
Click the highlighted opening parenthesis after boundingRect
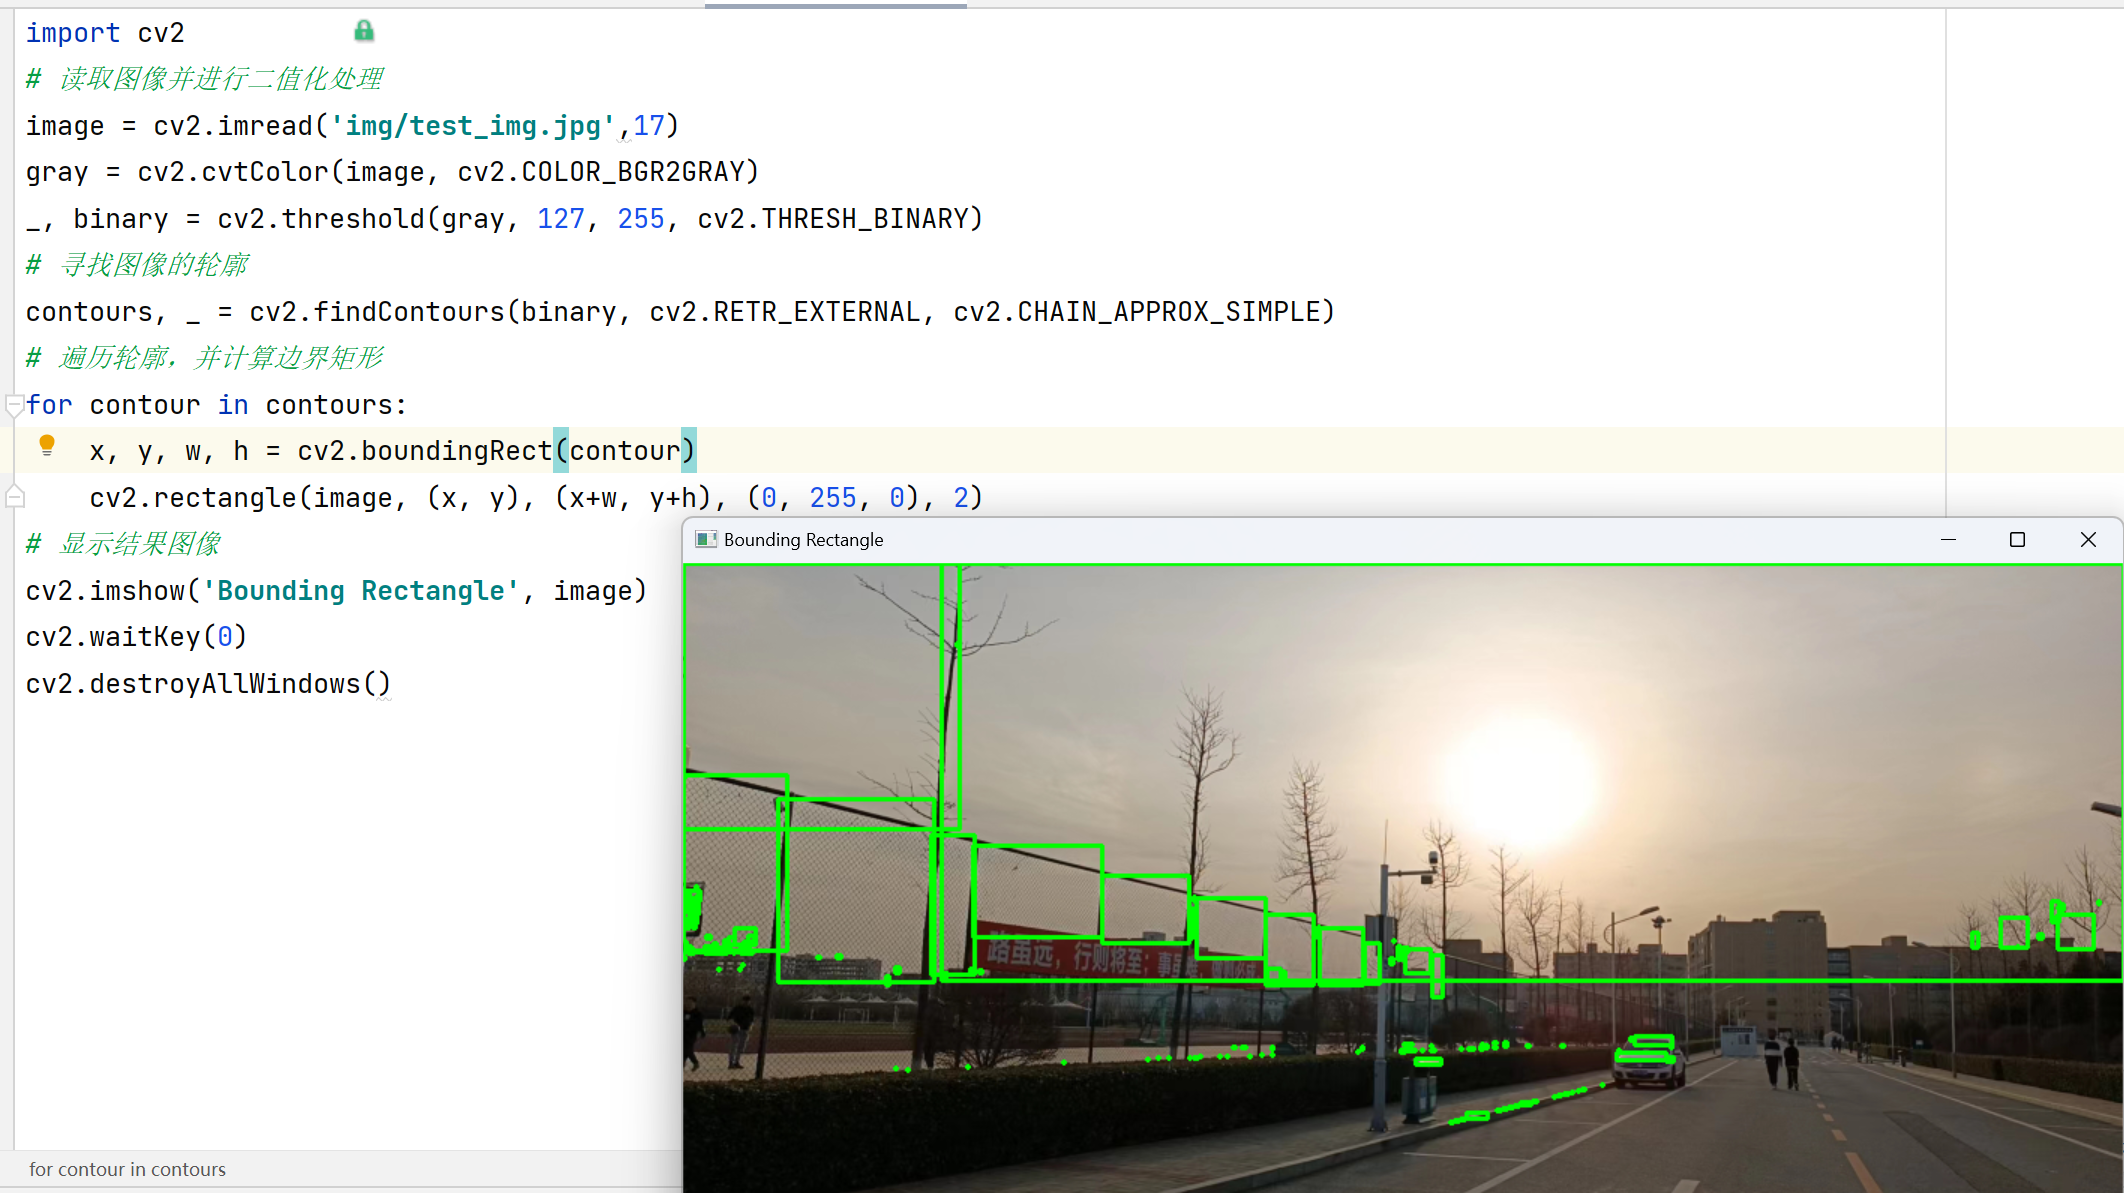(561, 451)
